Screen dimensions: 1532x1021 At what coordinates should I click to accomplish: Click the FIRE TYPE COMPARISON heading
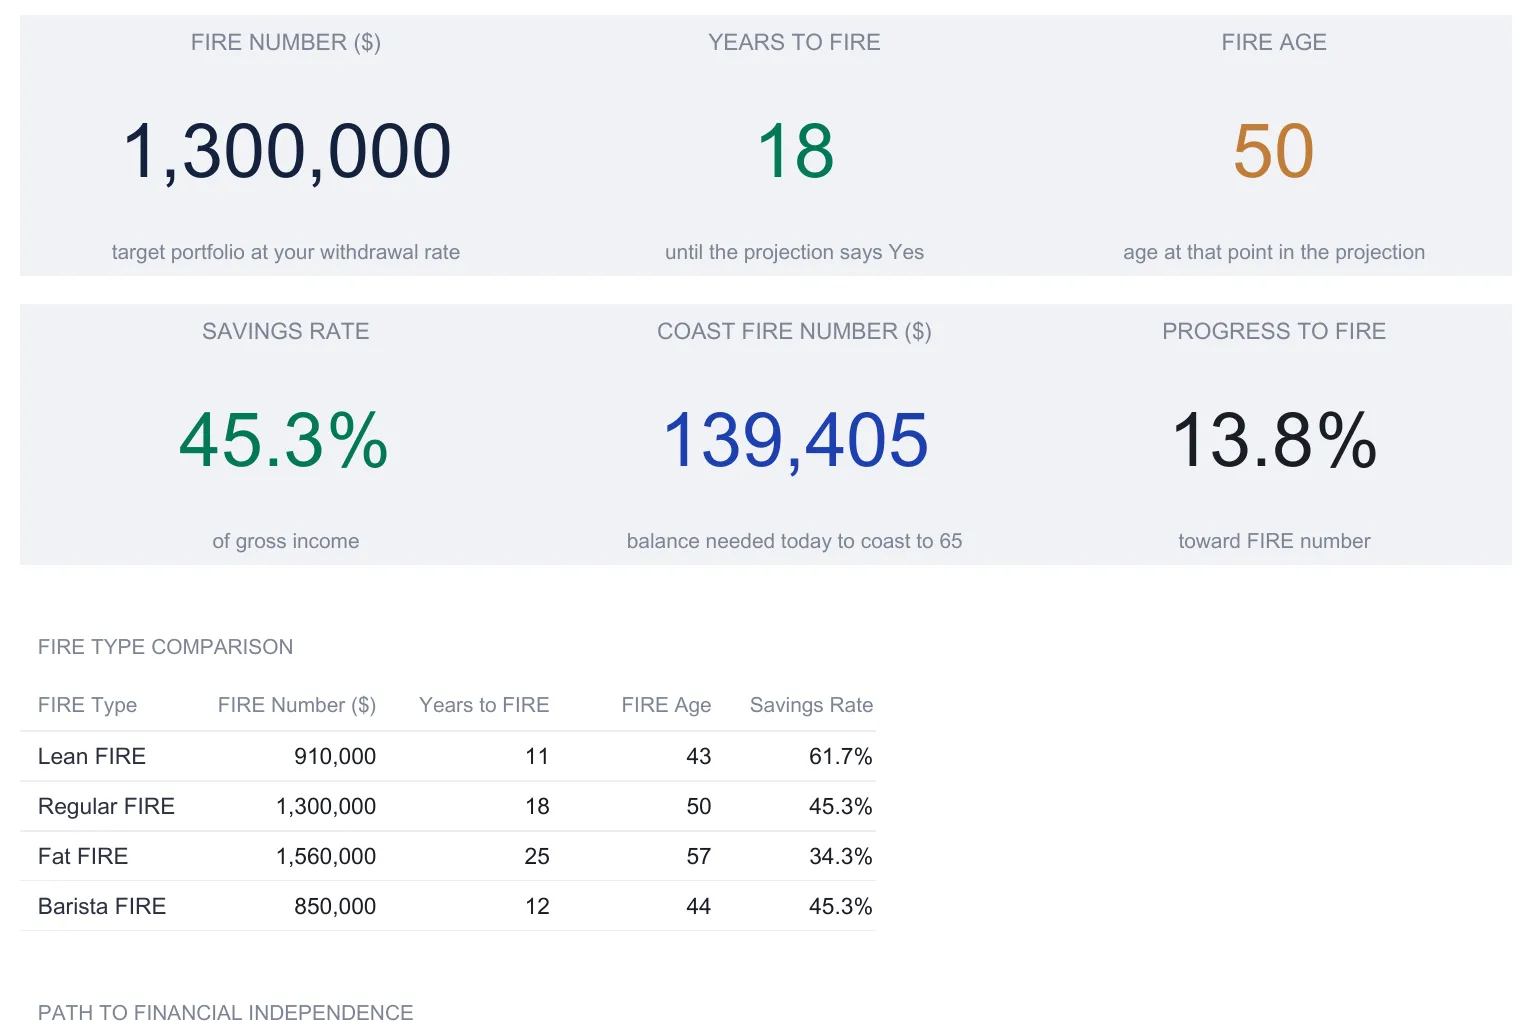tap(165, 647)
